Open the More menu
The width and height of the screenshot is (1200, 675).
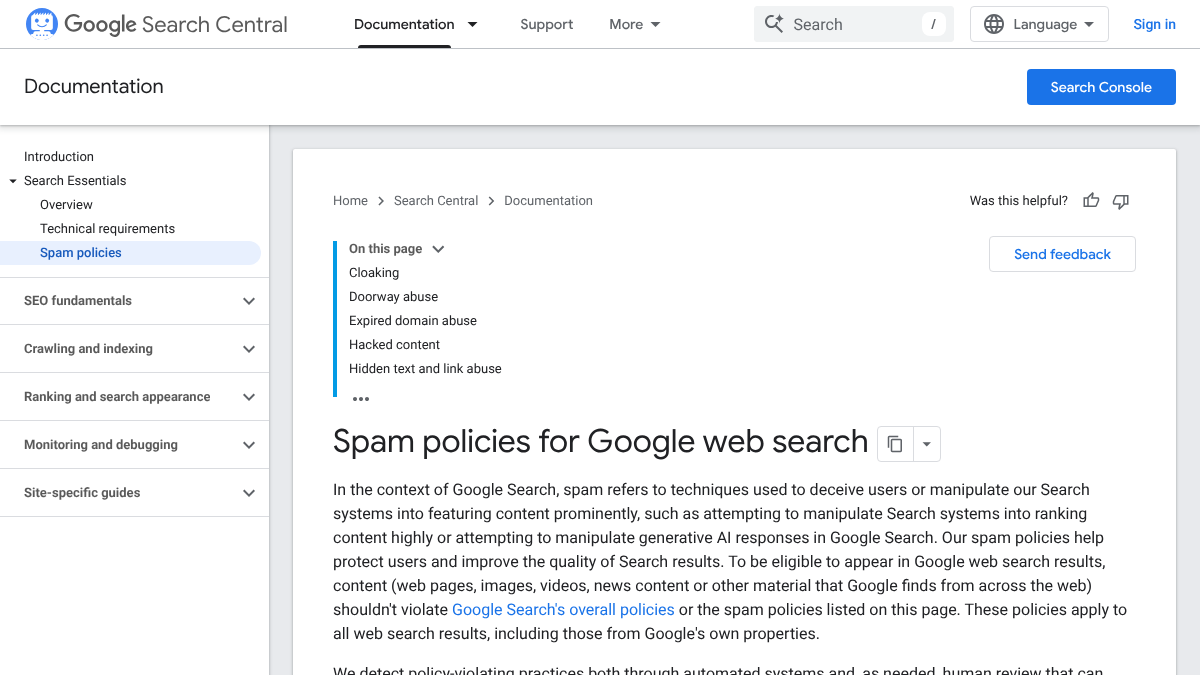point(635,24)
